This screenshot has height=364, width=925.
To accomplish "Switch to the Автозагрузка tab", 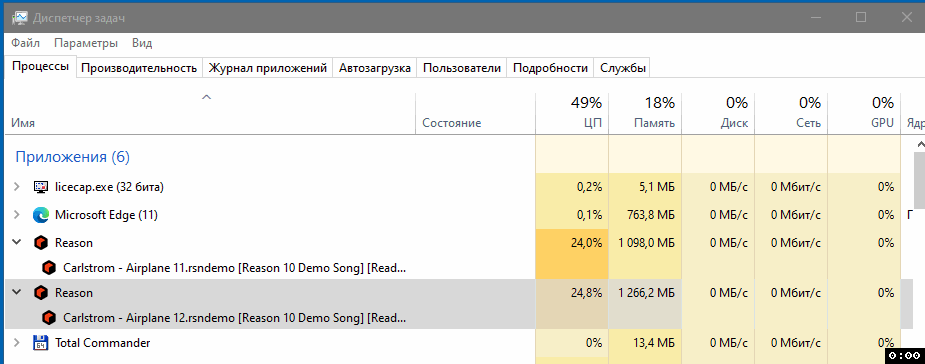I will 375,68.
